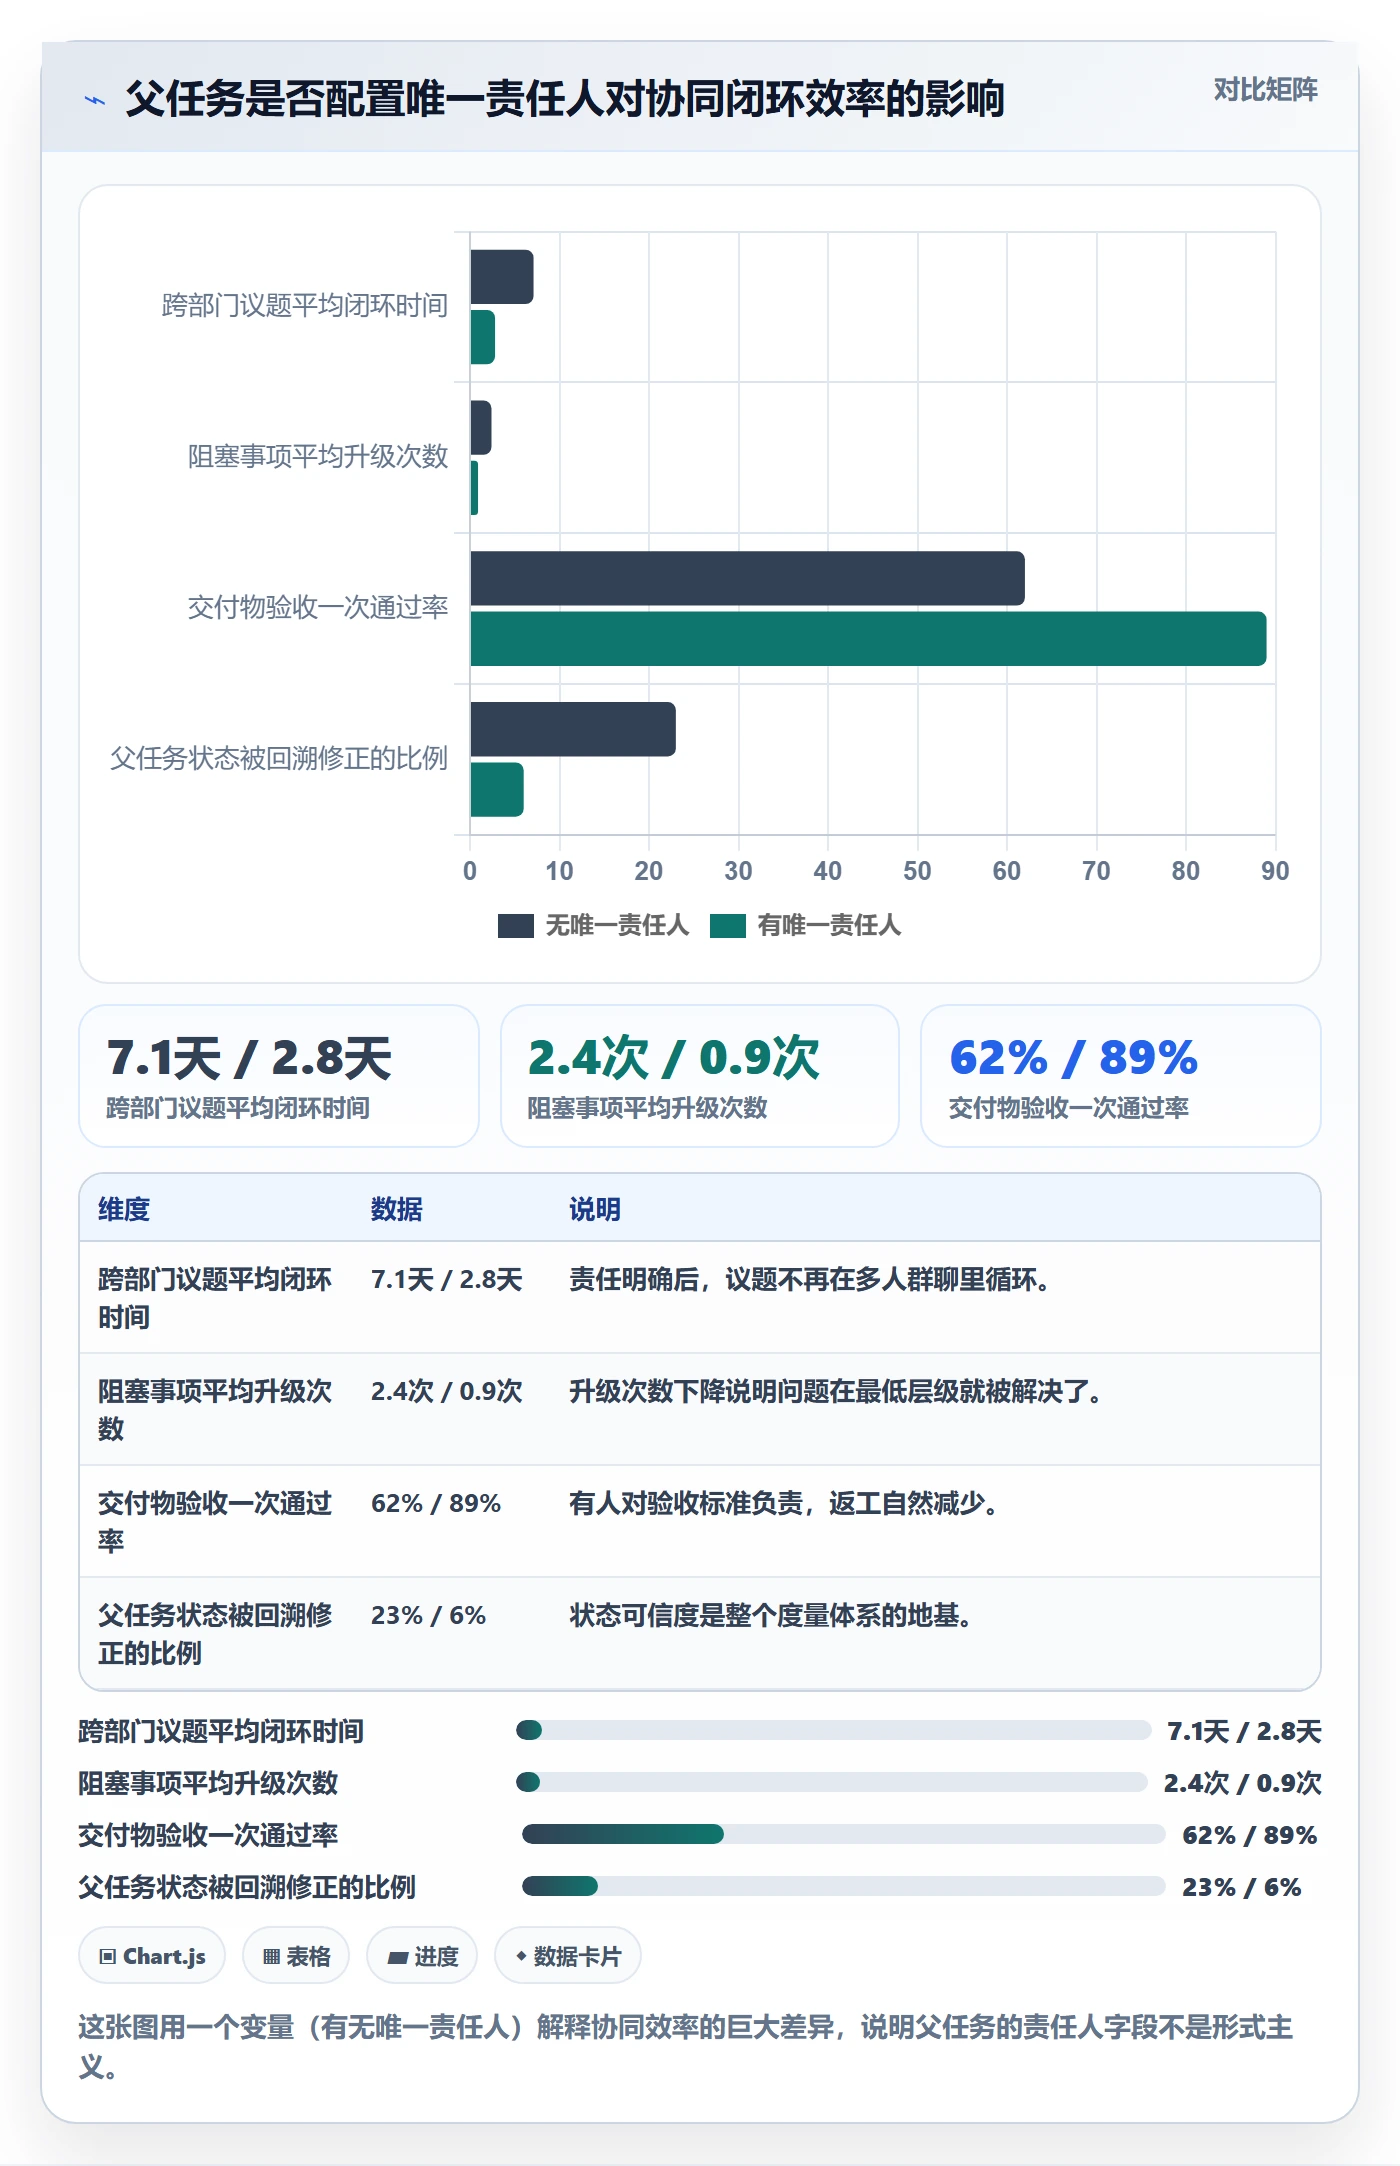
Task: Click the note 状态可信度是整个度量体系的地基
Action: coord(770,1615)
